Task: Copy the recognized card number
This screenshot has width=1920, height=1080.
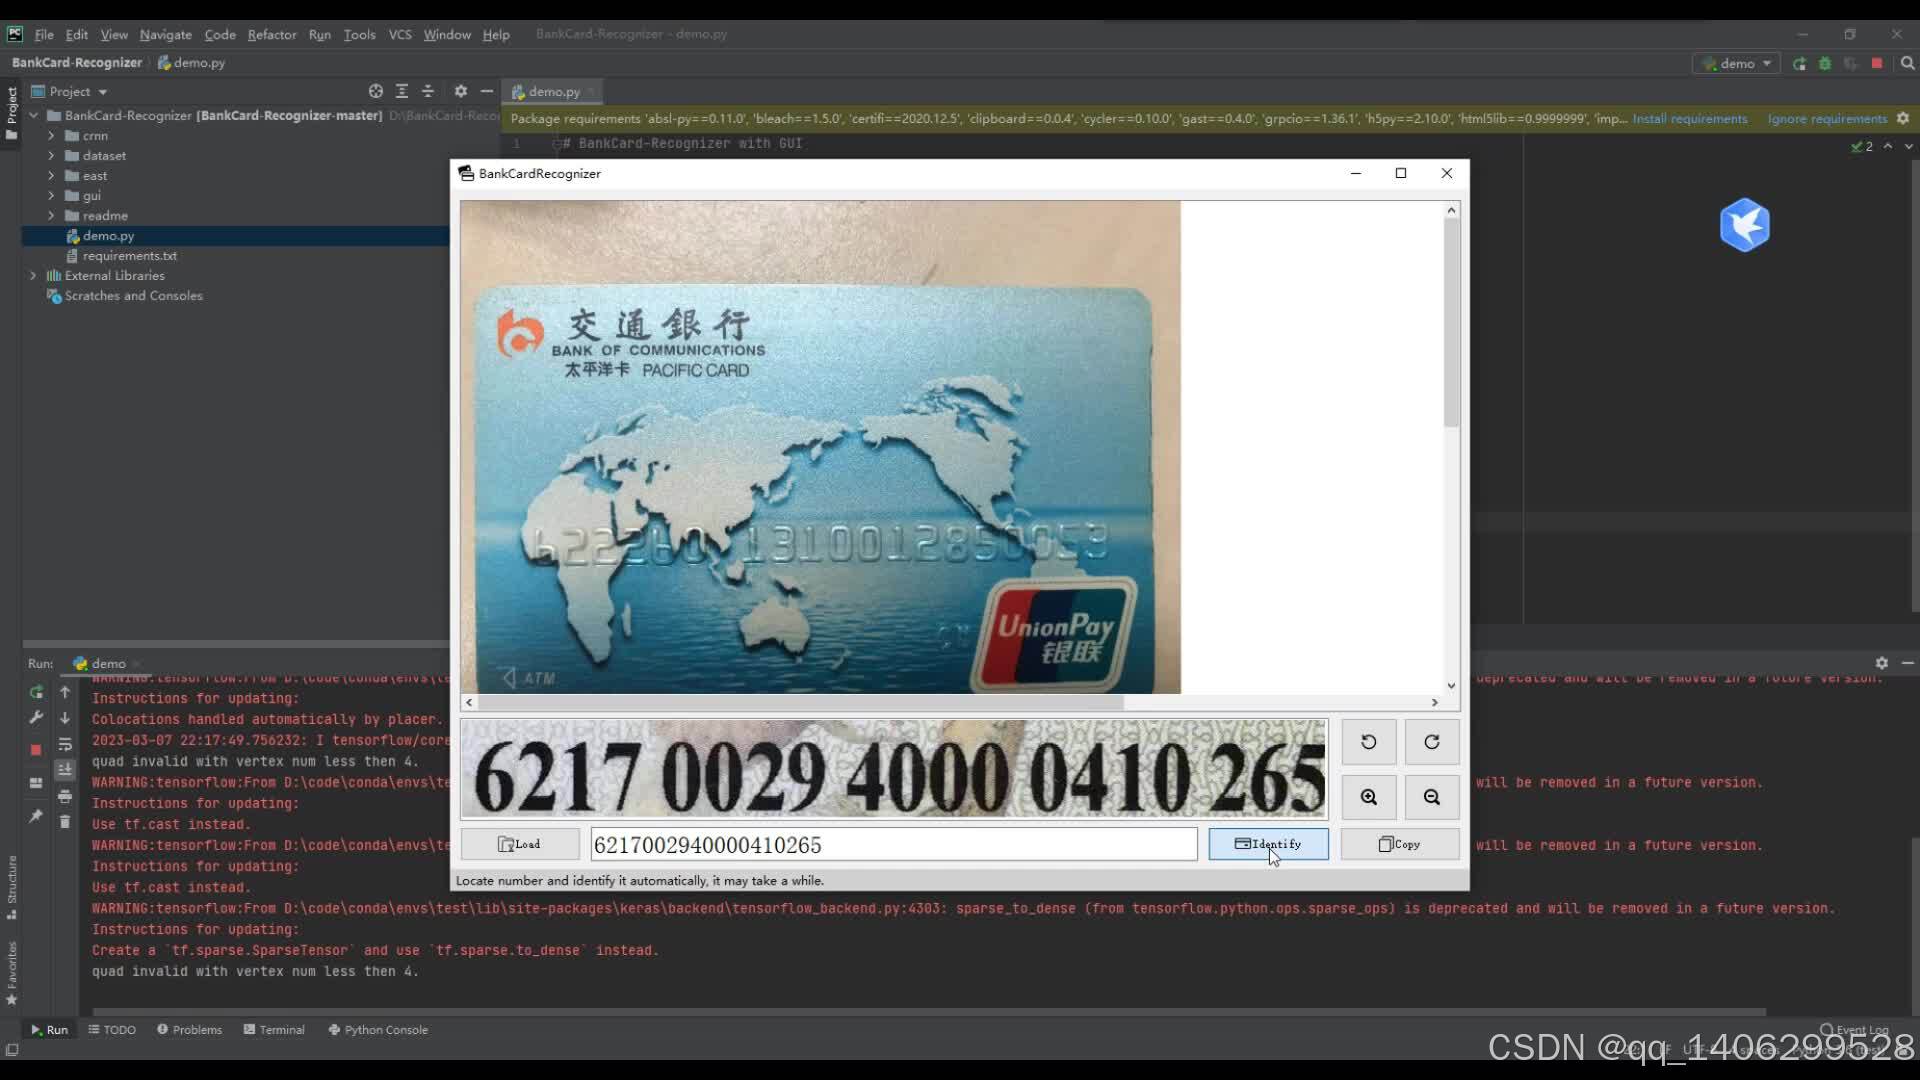Action: (x=1400, y=844)
